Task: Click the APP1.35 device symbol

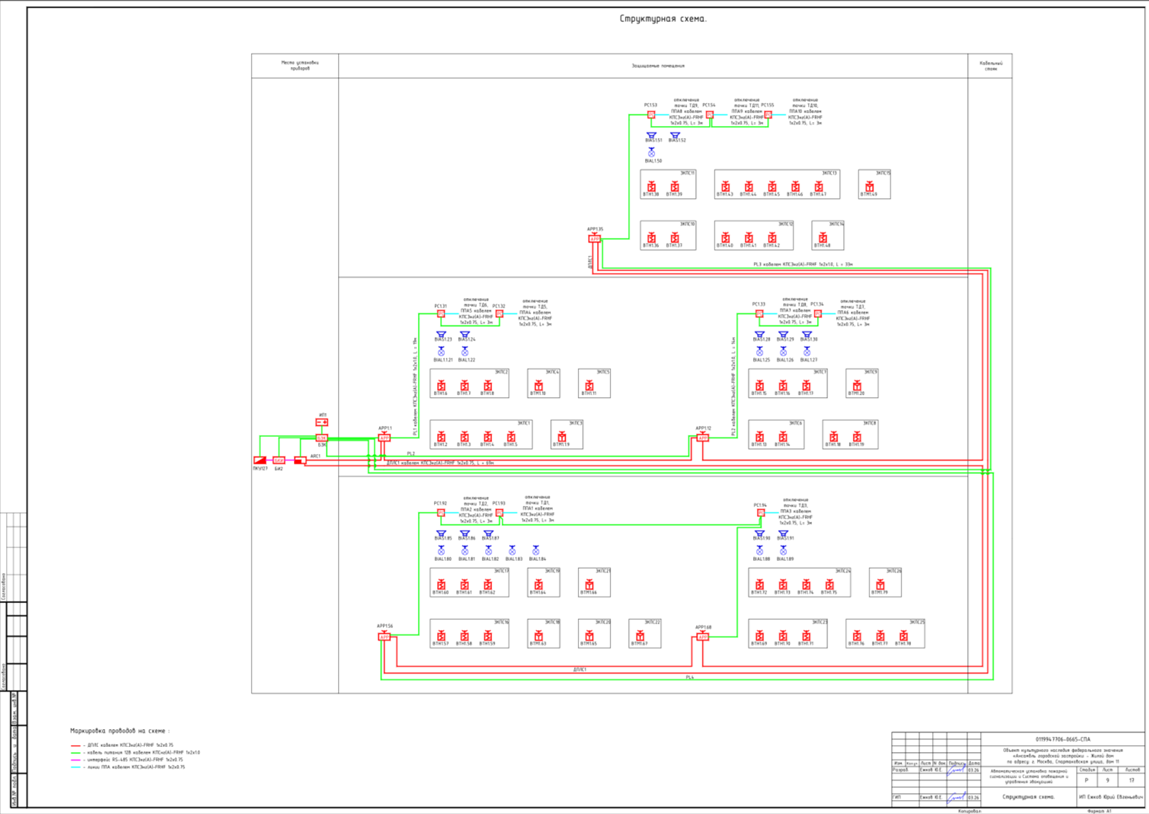Action: 594,239
